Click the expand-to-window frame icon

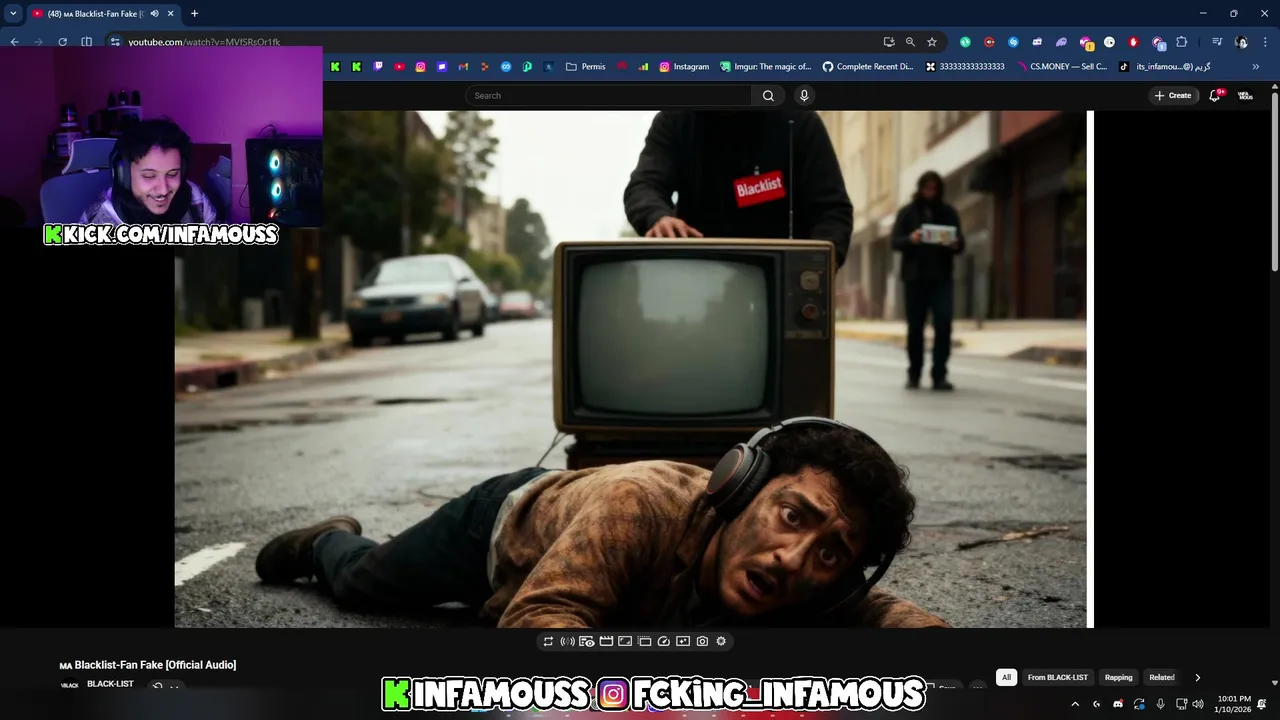[x=625, y=641]
